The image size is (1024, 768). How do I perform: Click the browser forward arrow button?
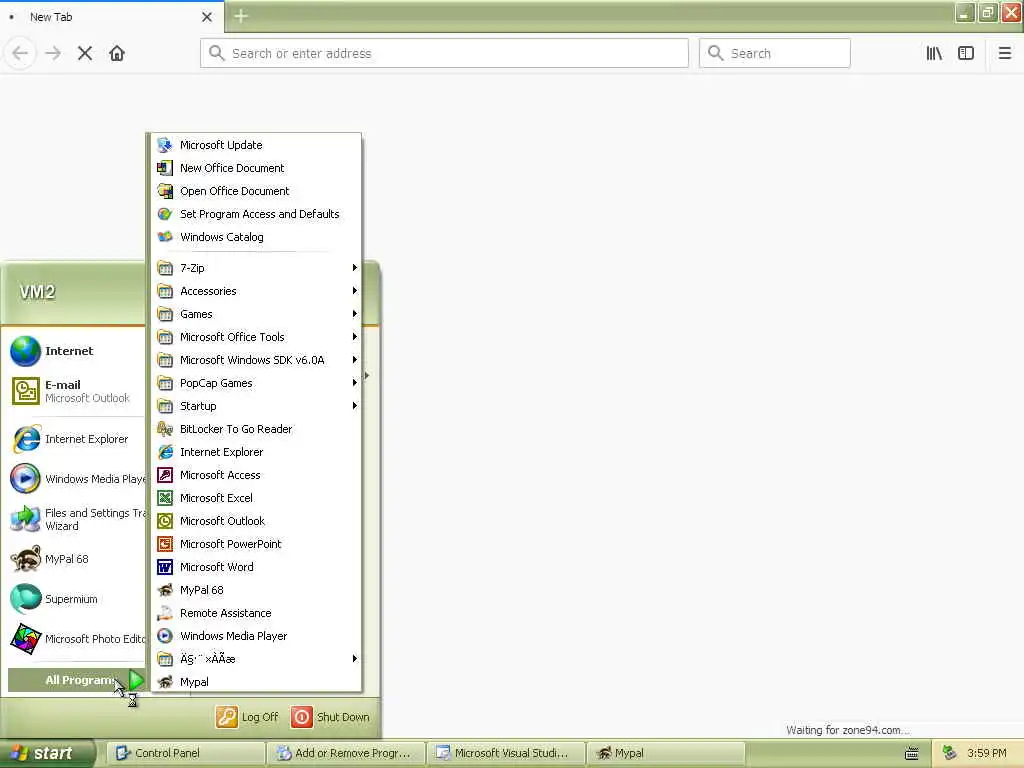click(x=53, y=53)
